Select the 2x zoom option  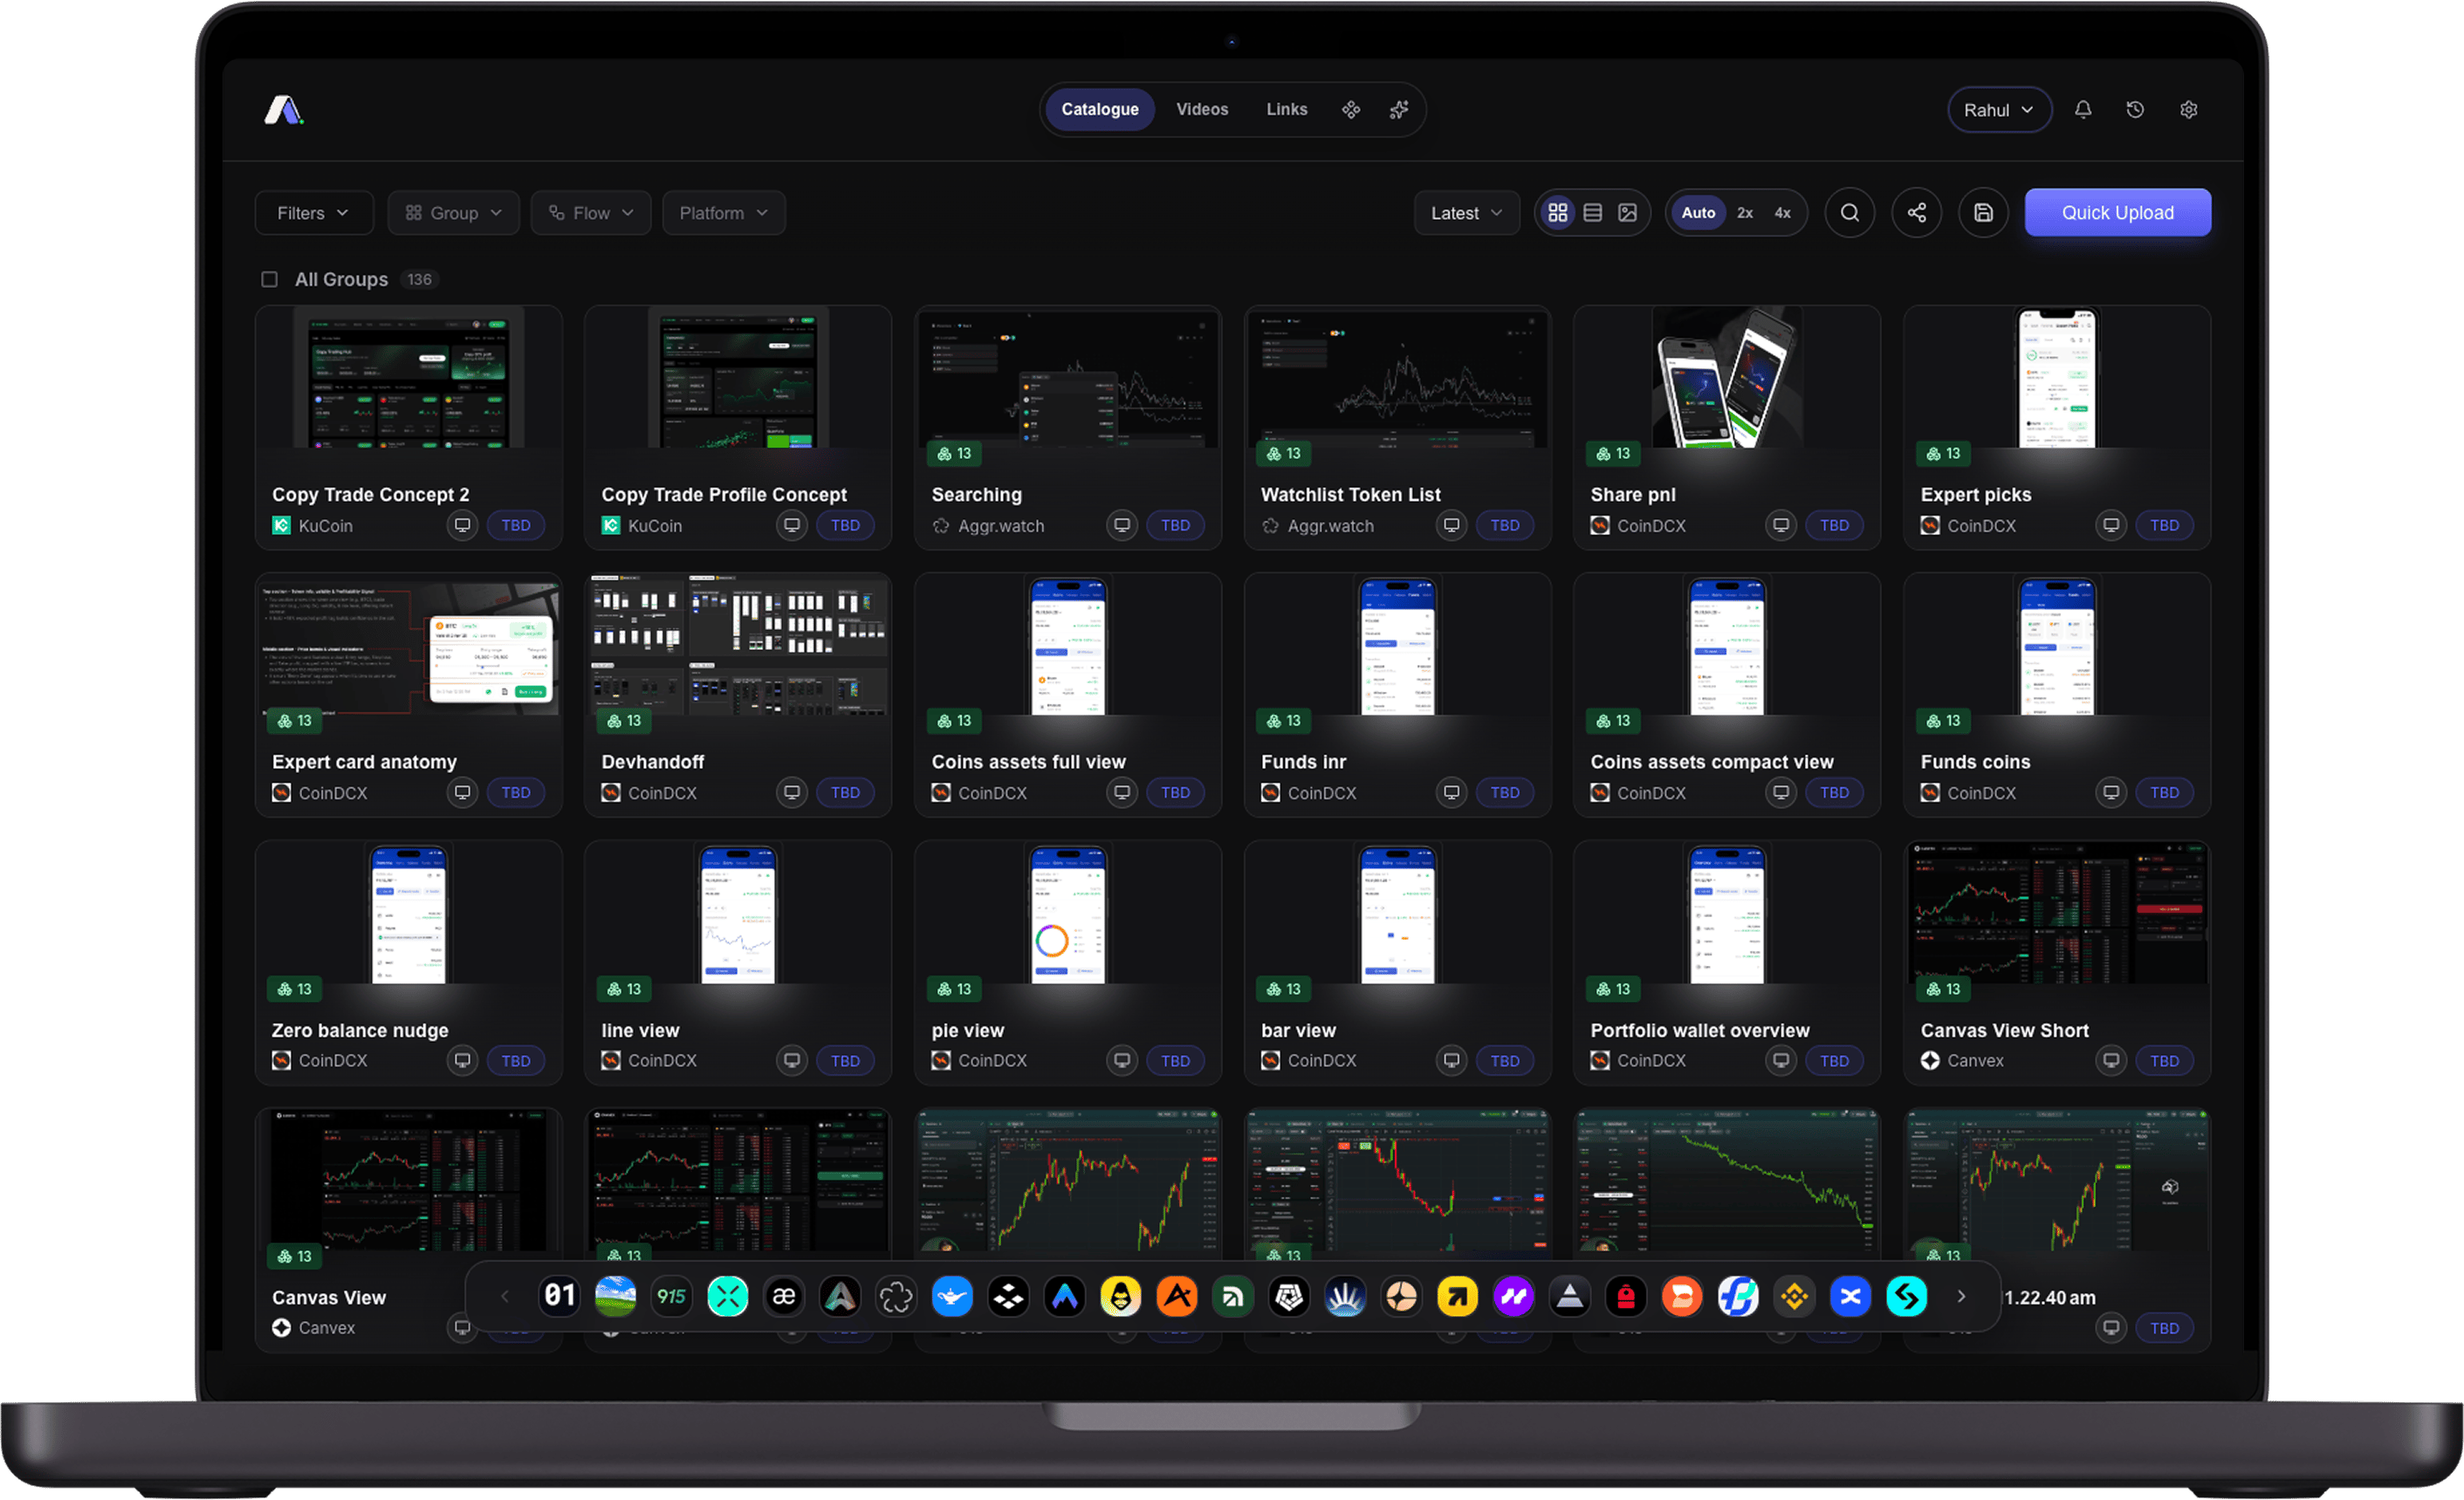coord(1745,212)
